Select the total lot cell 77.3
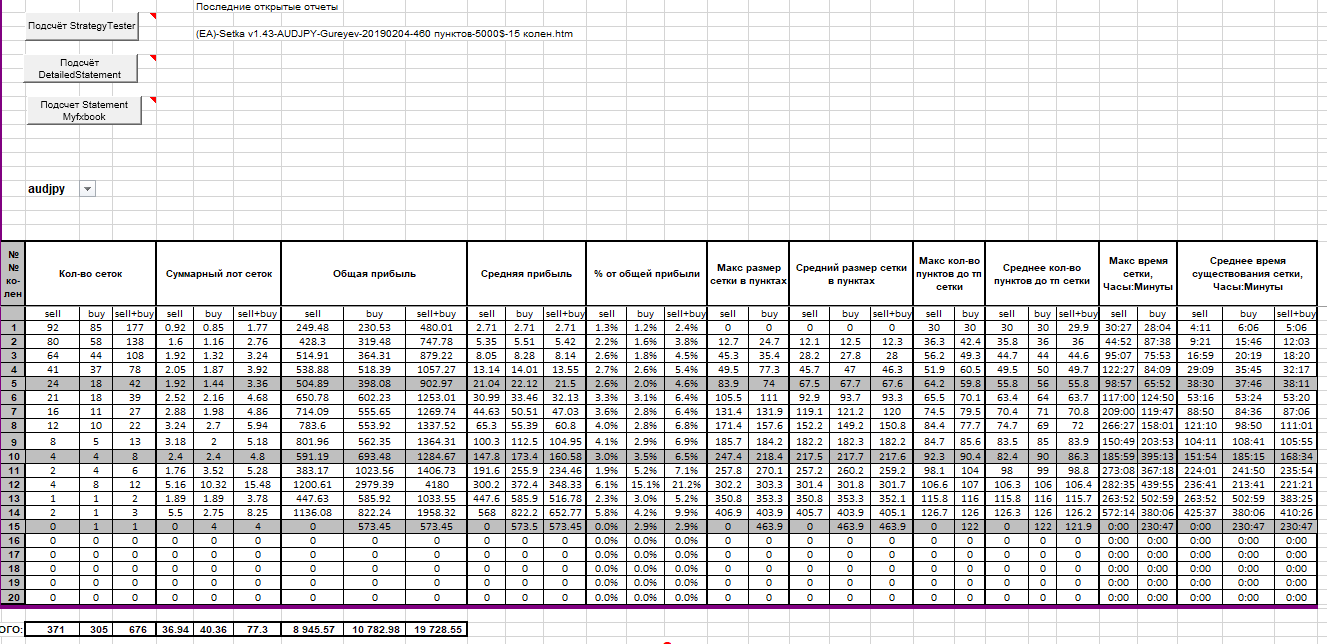Screen dimensions: 1327x644 [258, 630]
